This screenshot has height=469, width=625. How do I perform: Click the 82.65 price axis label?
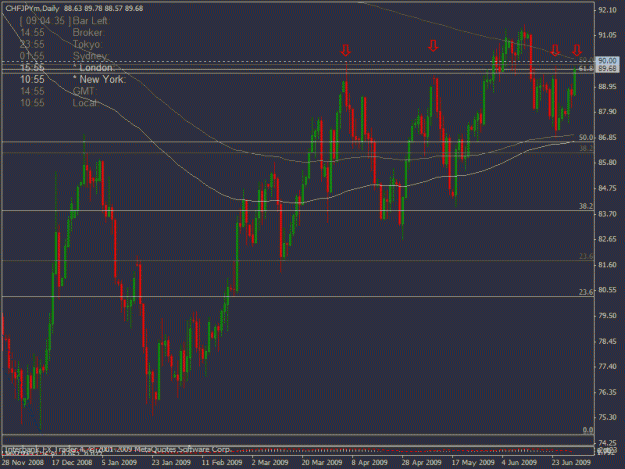607,239
